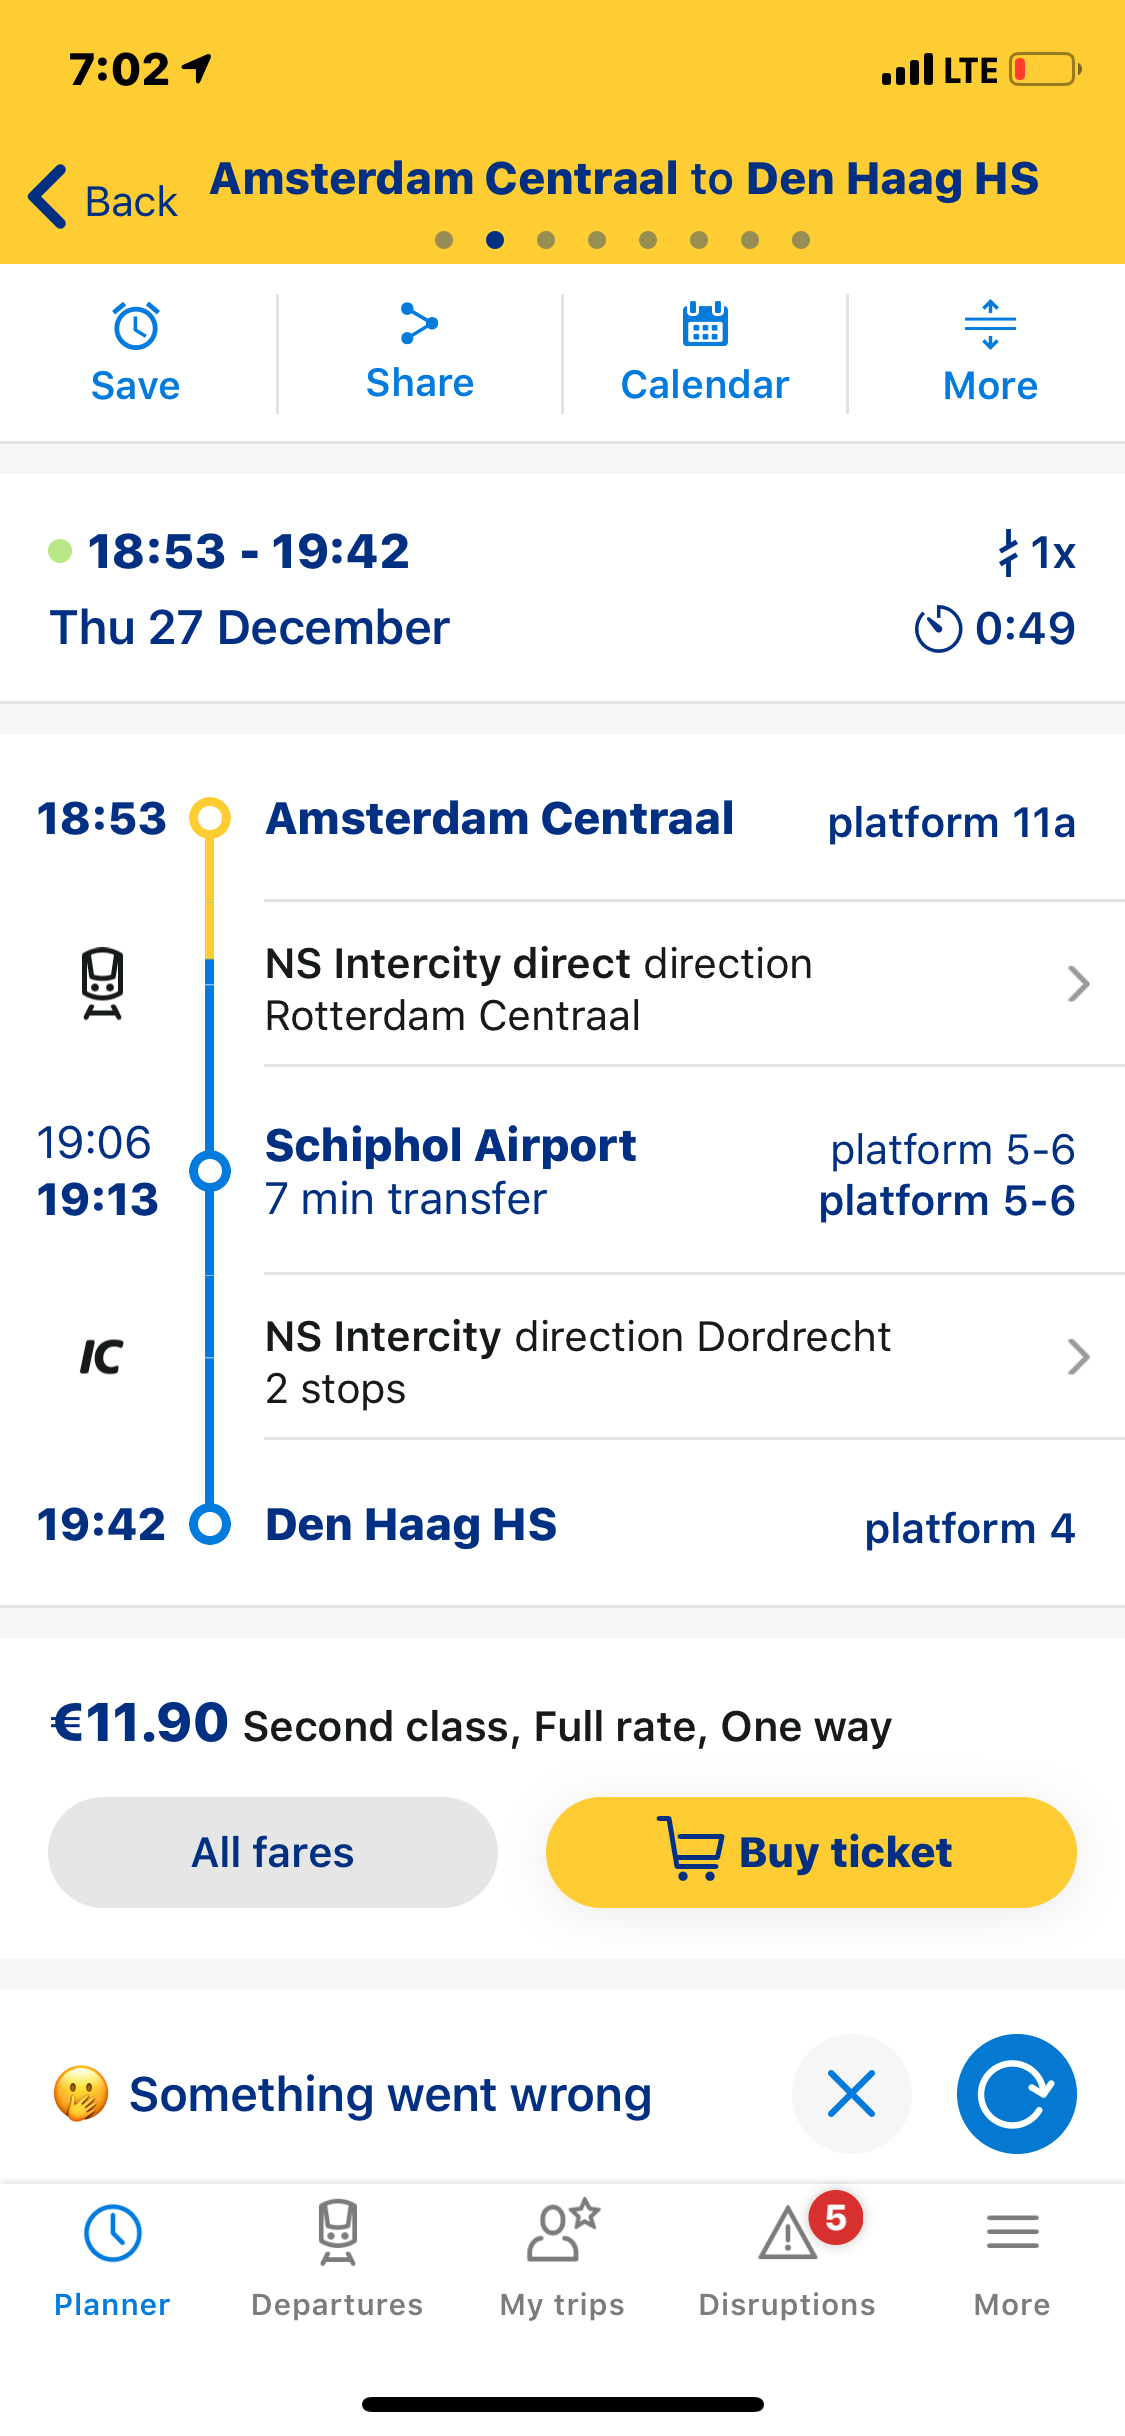Add trip to Calendar
Screen dimensions: 1125x2436
705,325
